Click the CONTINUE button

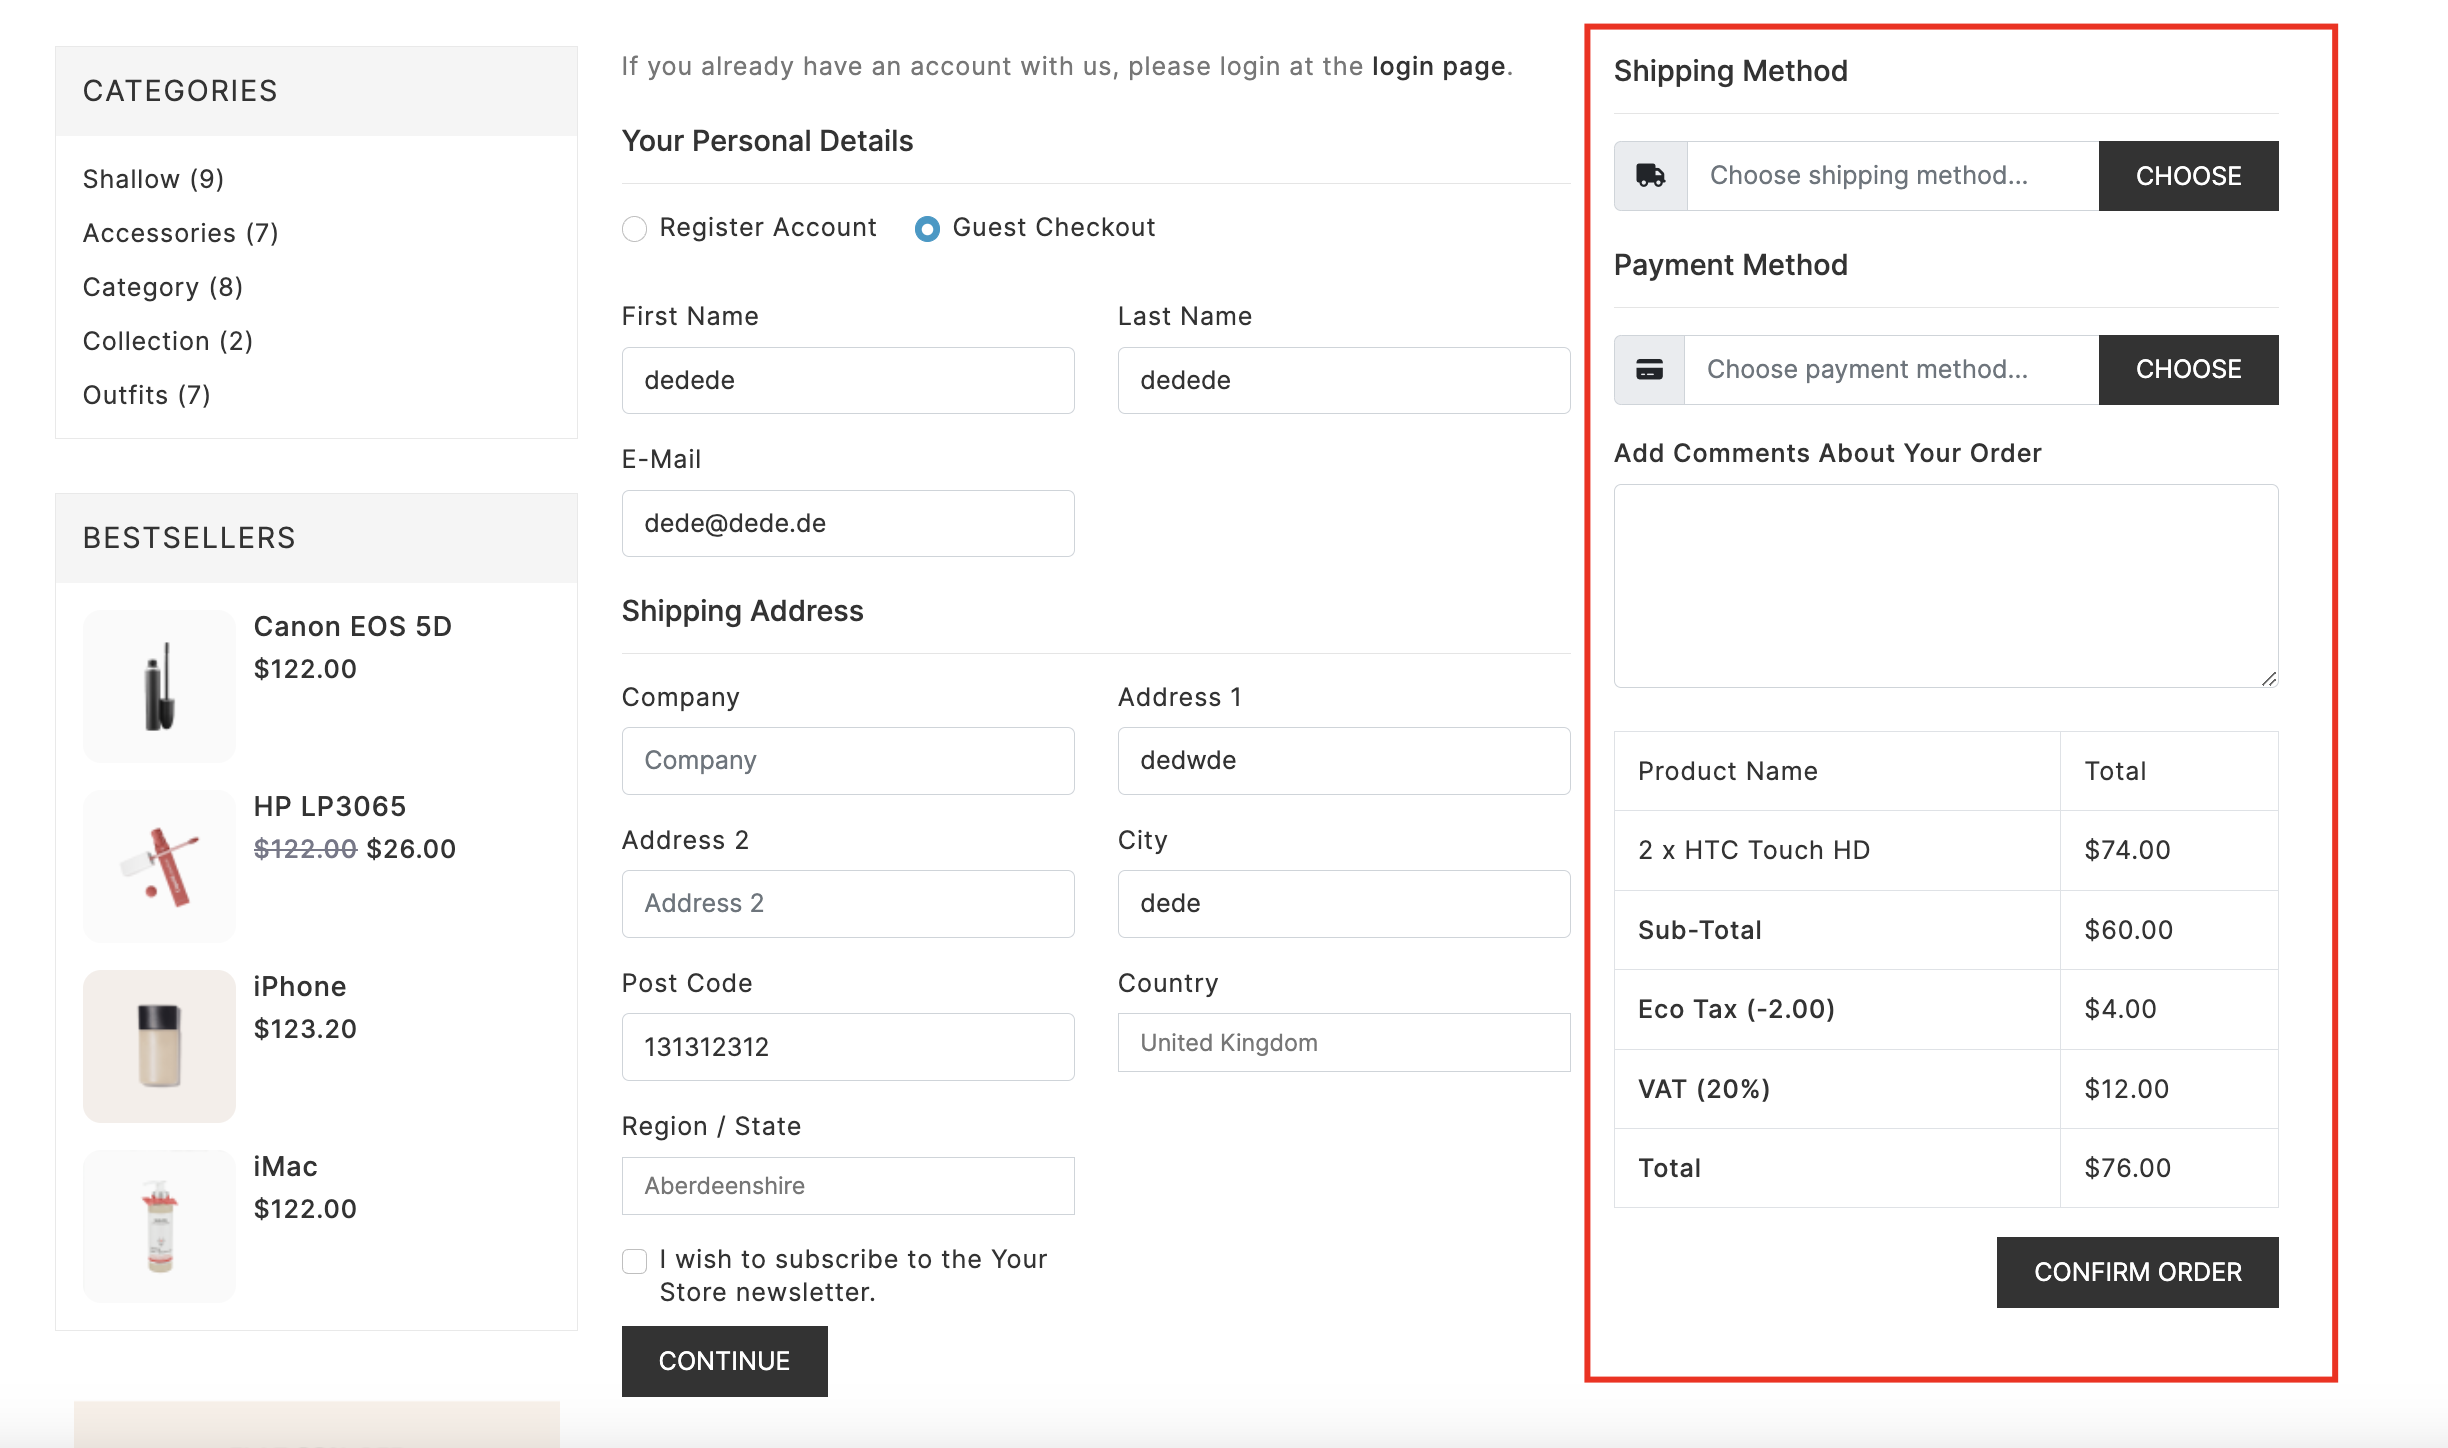(724, 1361)
